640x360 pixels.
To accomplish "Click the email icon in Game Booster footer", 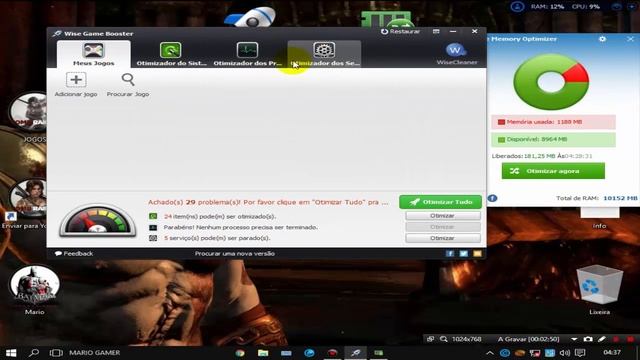I will (x=478, y=254).
